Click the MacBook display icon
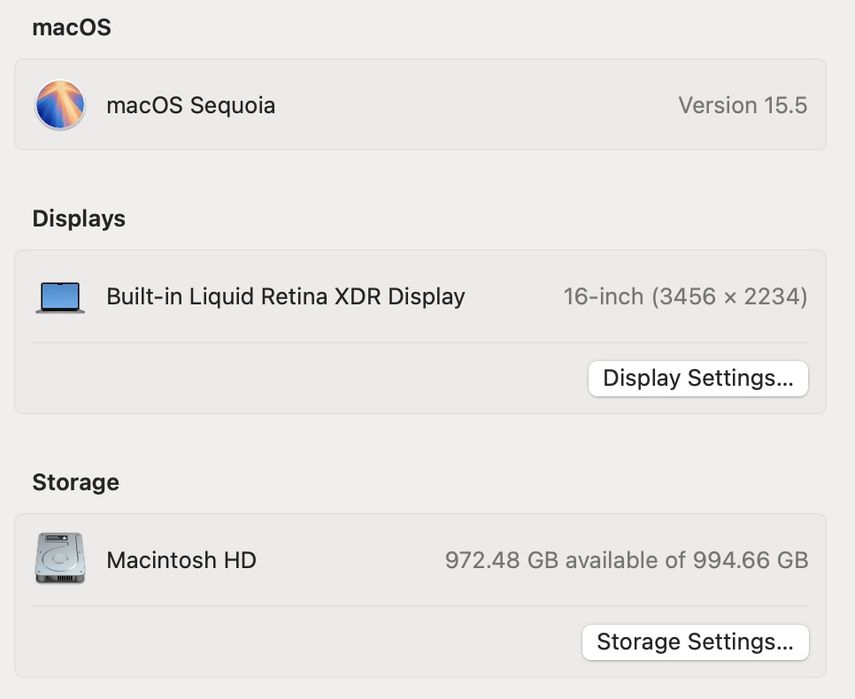 [x=60, y=297]
